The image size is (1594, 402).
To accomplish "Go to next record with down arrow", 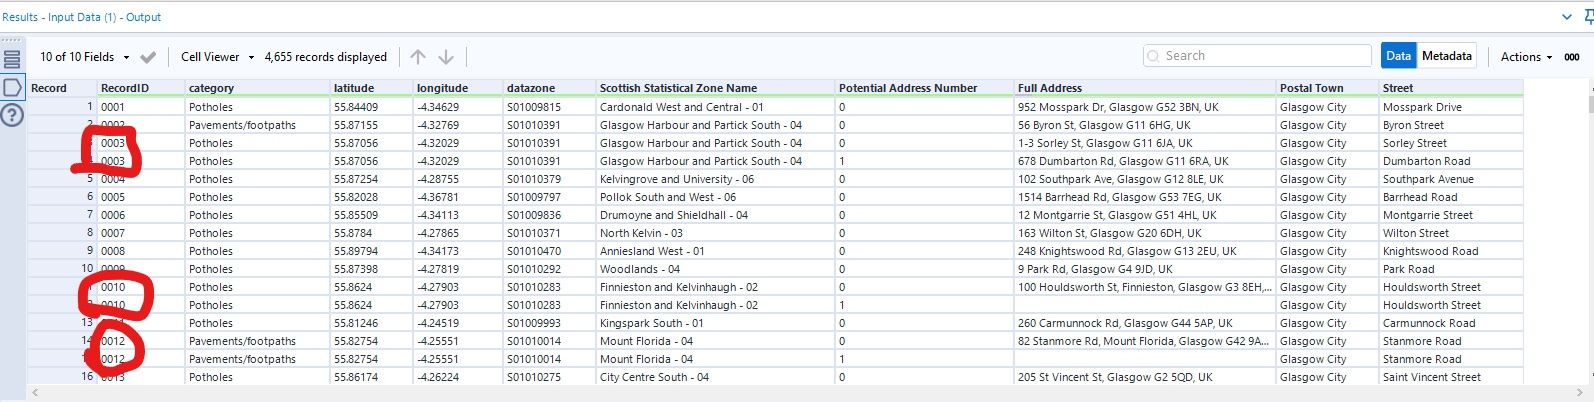I will [446, 57].
